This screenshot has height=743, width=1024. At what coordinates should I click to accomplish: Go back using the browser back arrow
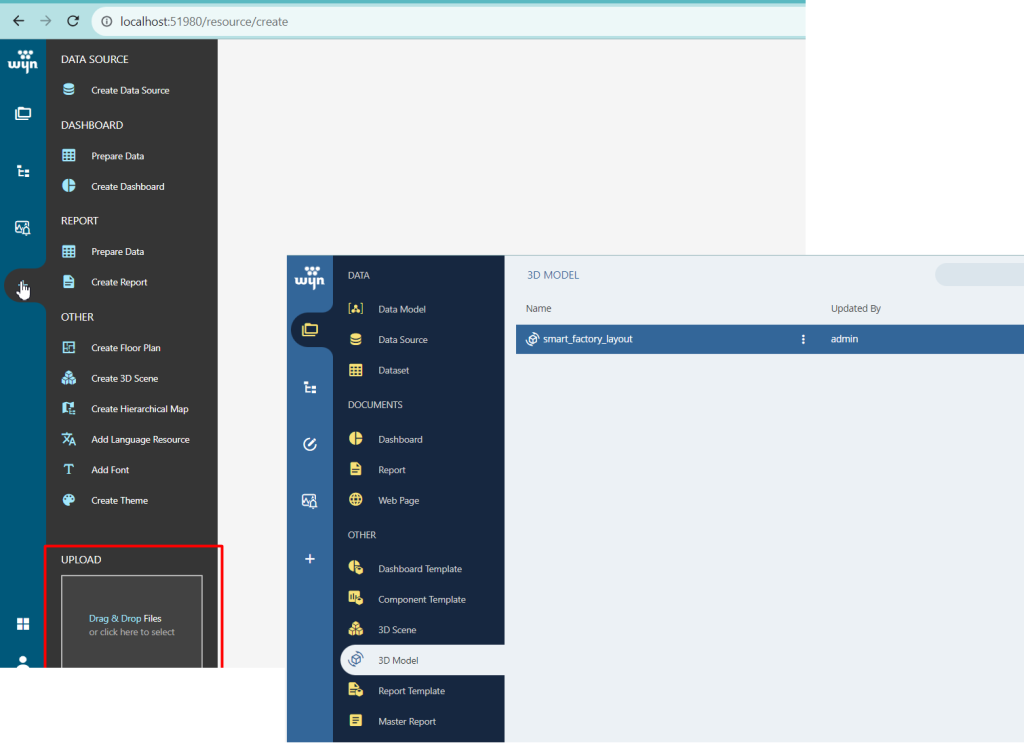tap(18, 21)
